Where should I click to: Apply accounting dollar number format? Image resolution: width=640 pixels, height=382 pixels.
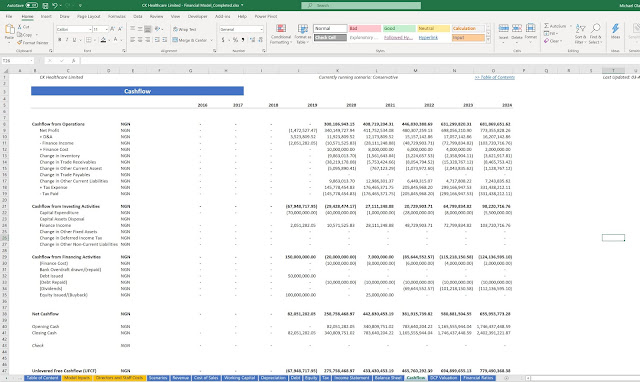pyautogui.click(x=223, y=40)
